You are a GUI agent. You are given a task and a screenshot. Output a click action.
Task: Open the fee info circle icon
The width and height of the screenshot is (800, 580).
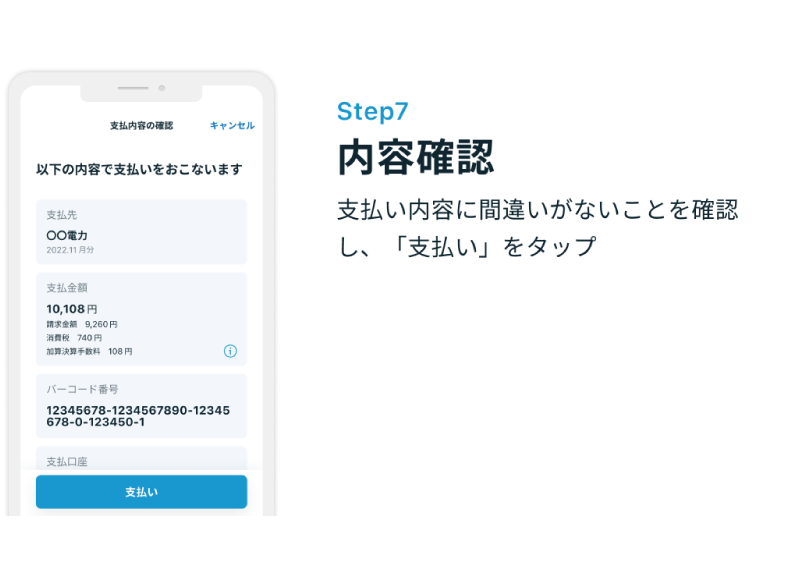(x=230, y=351)
